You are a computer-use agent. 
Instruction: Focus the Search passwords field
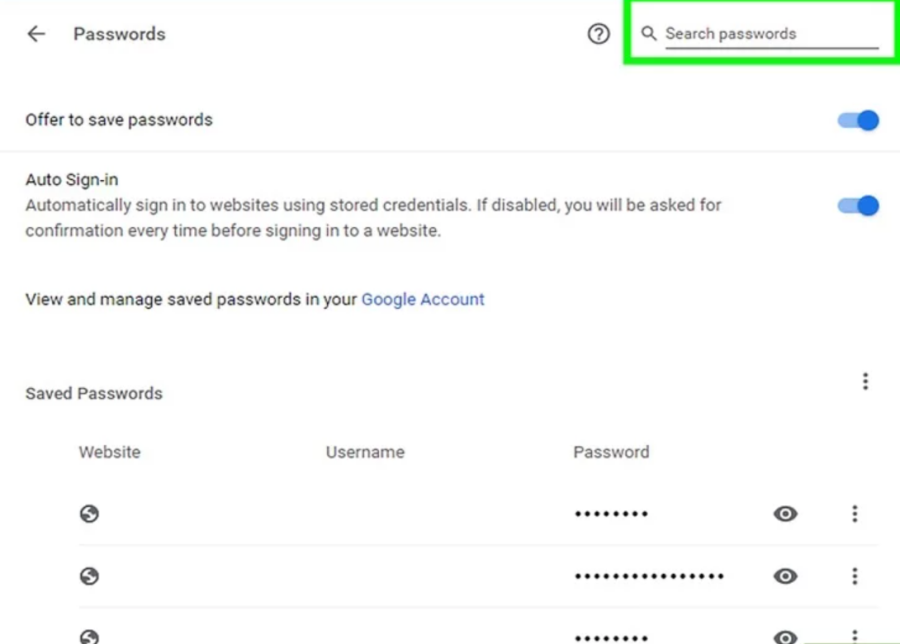(x=771, y=34)
